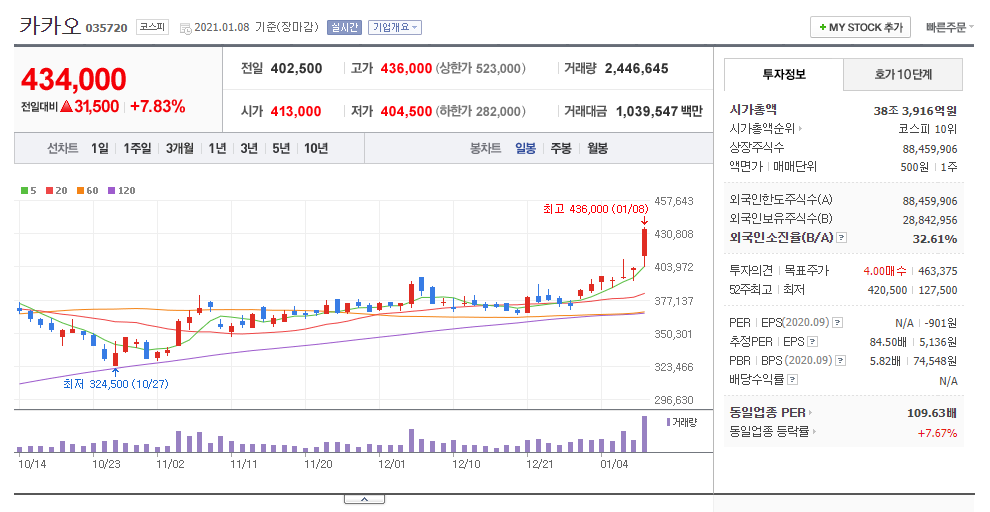This screenshot has width=990, height=512.
Task: Click the calendar icon before the 2021.01.08 date
Action: coord(186,28)
